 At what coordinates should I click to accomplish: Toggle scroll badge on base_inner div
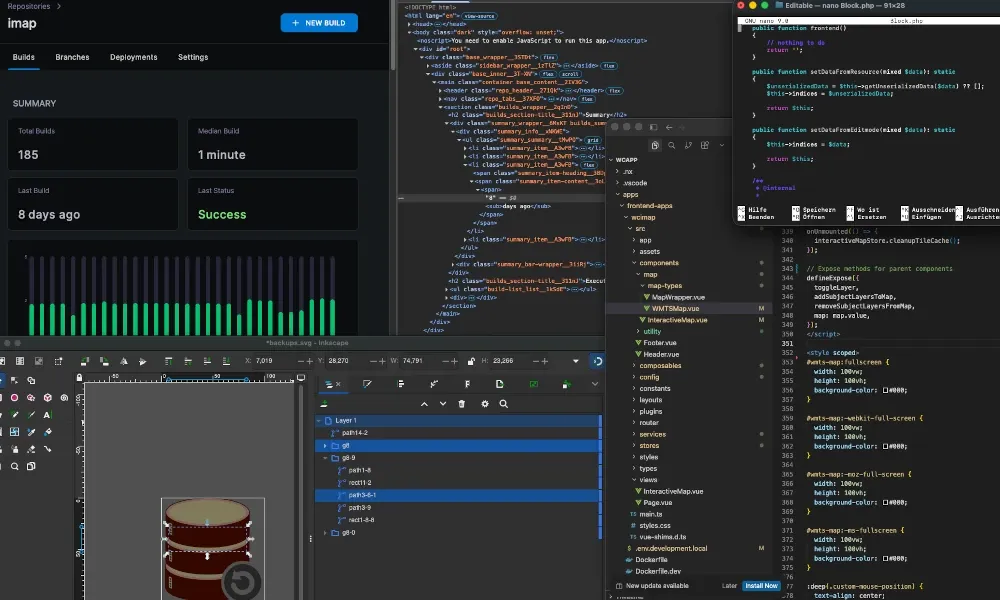[570, 74]
